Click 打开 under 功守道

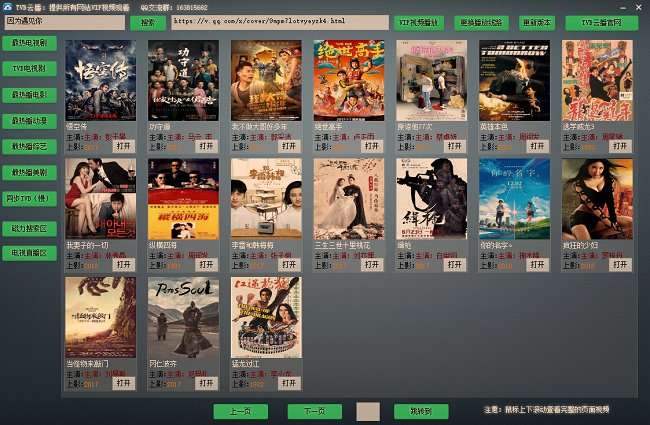pos(206,146)
